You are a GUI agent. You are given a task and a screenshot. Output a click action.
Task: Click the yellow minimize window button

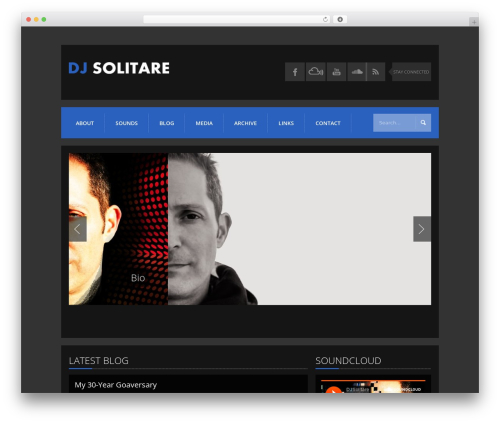pos(36,19)
